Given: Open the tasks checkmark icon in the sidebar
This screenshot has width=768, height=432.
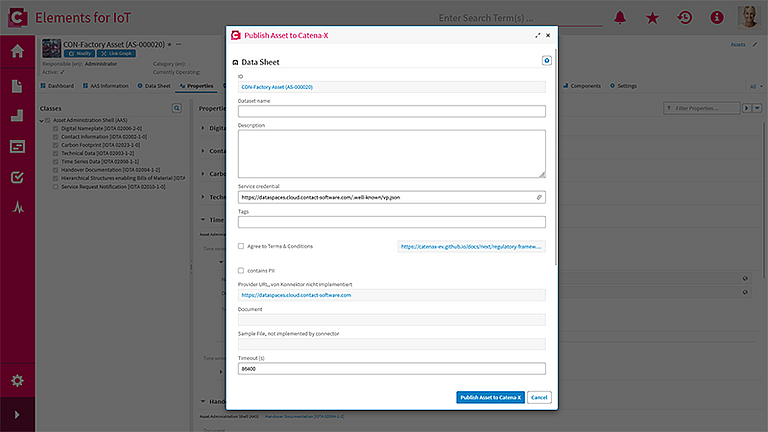Looking at the screenshot, I should 17,177.
